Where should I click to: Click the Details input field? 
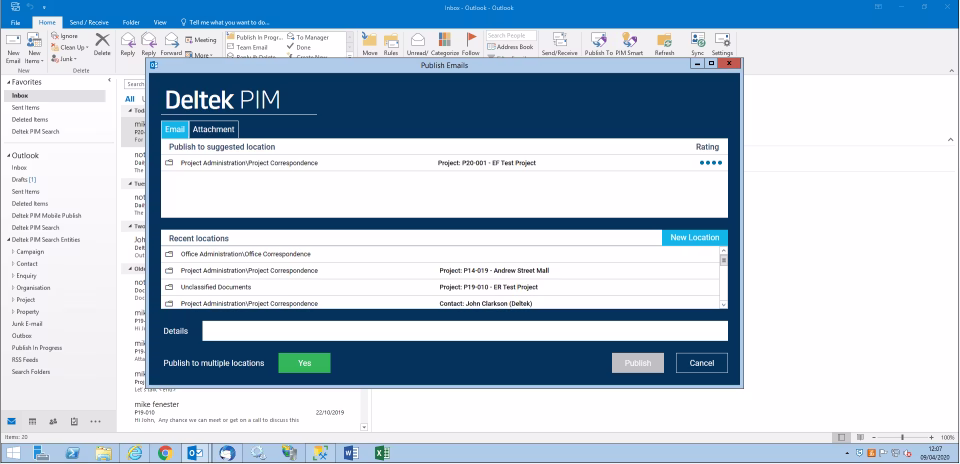tap(465, 331)
